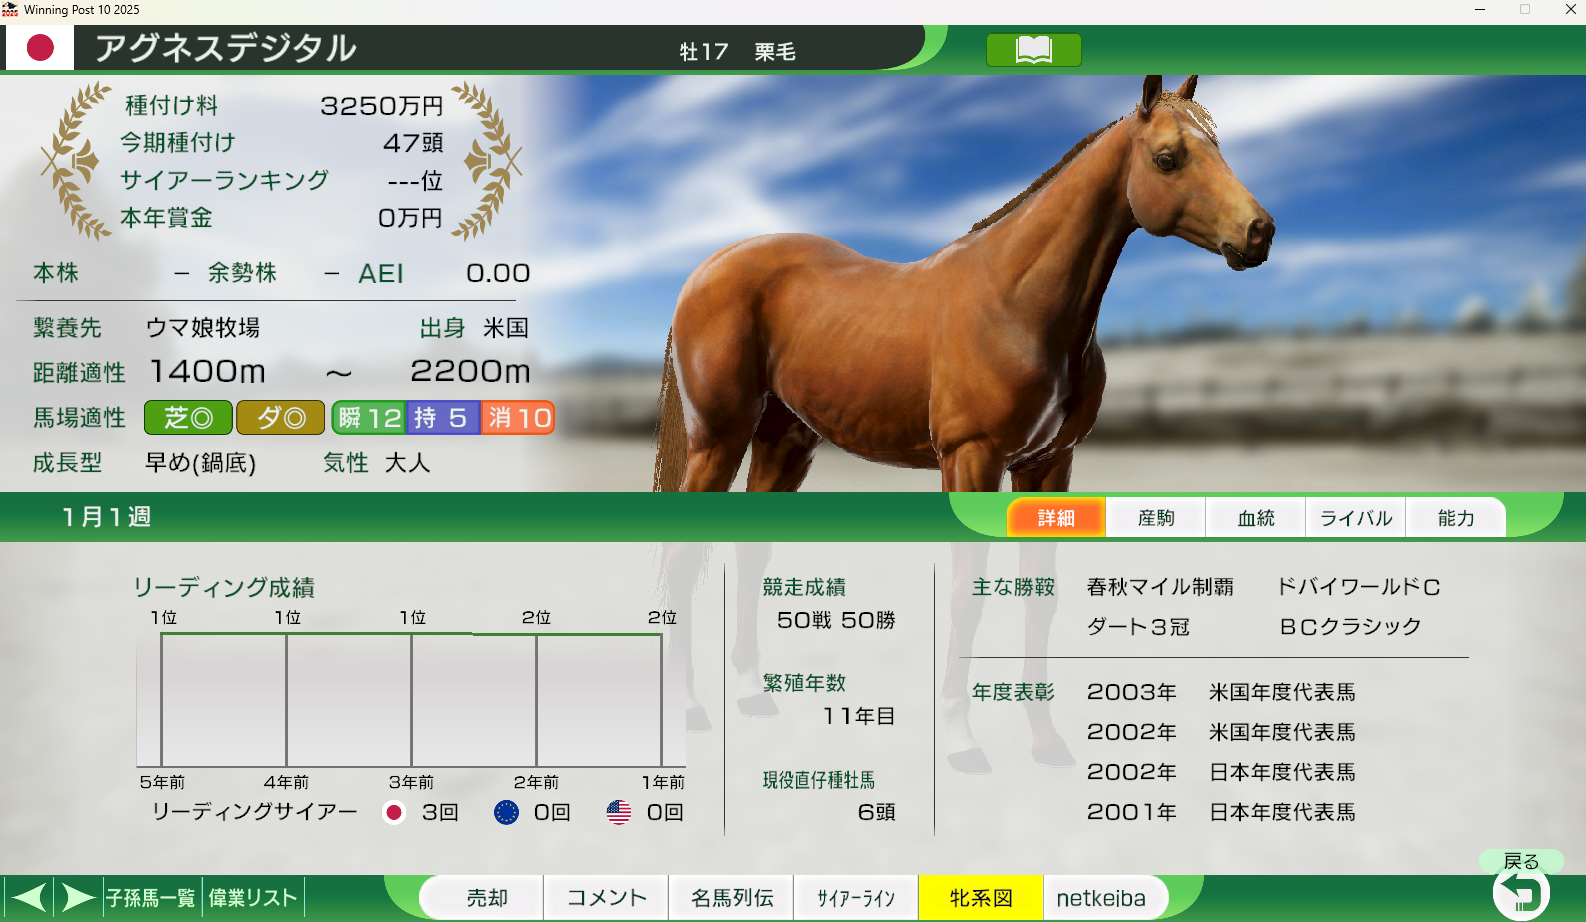Click the 2002年 日本年度代表馬 award row

[x=1221, y=772]
